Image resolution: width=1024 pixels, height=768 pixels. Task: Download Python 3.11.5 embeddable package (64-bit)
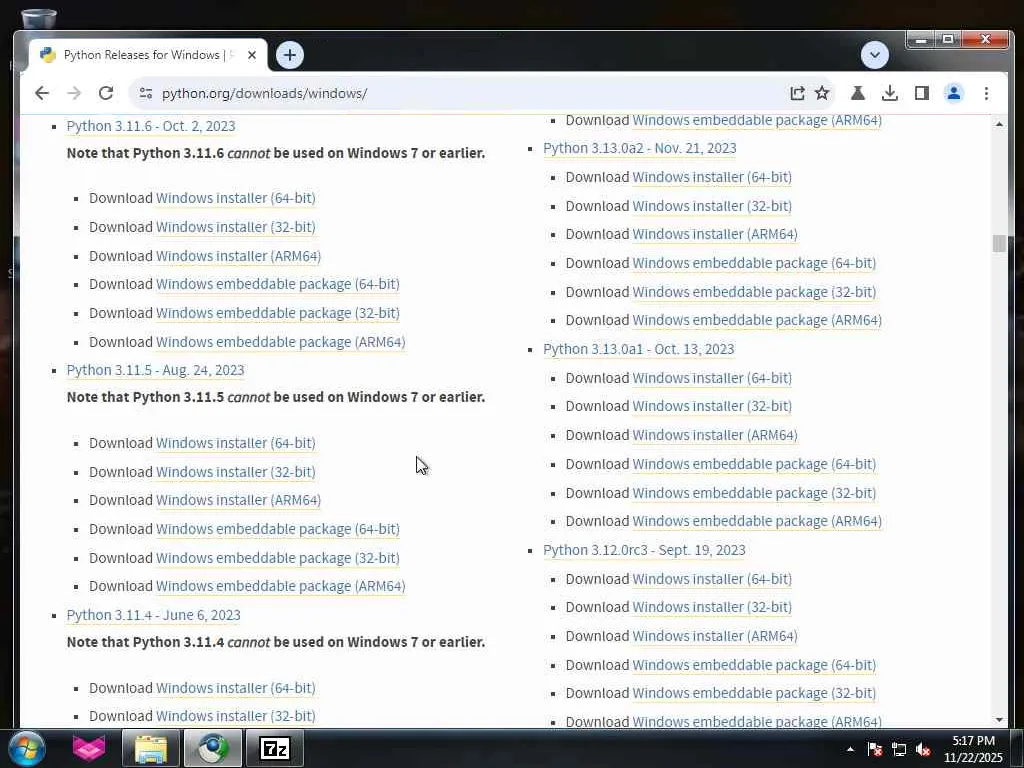coord(278,530)
